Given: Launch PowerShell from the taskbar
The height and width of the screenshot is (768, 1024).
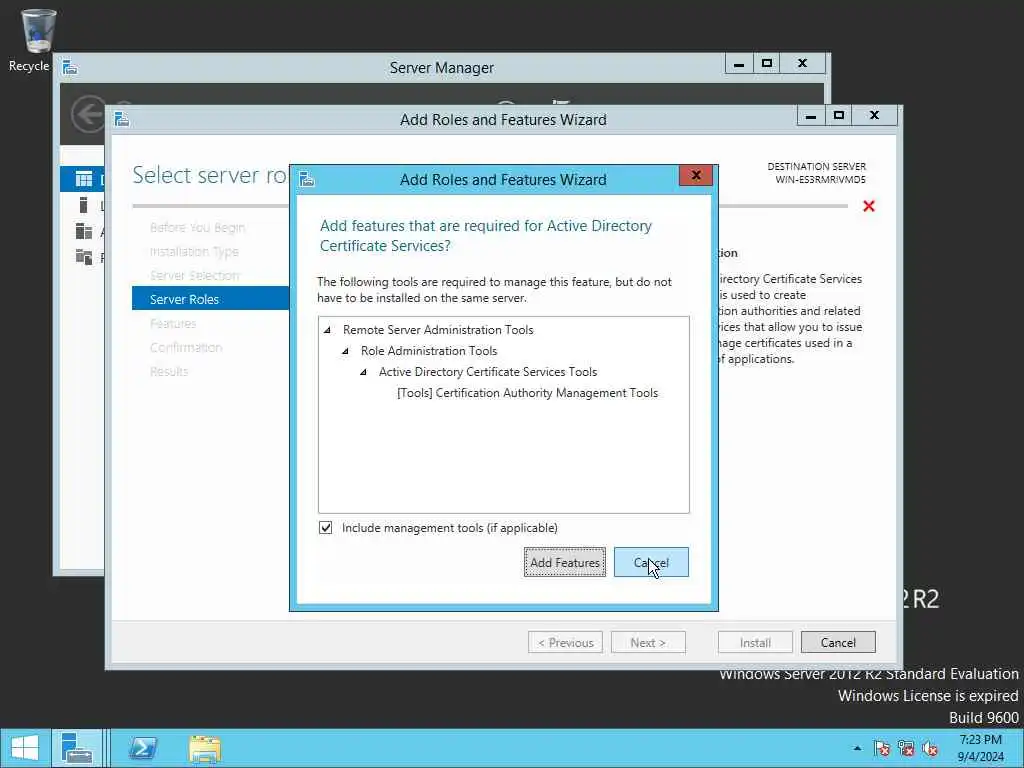Looking at the screenshot, I should 142,748.
